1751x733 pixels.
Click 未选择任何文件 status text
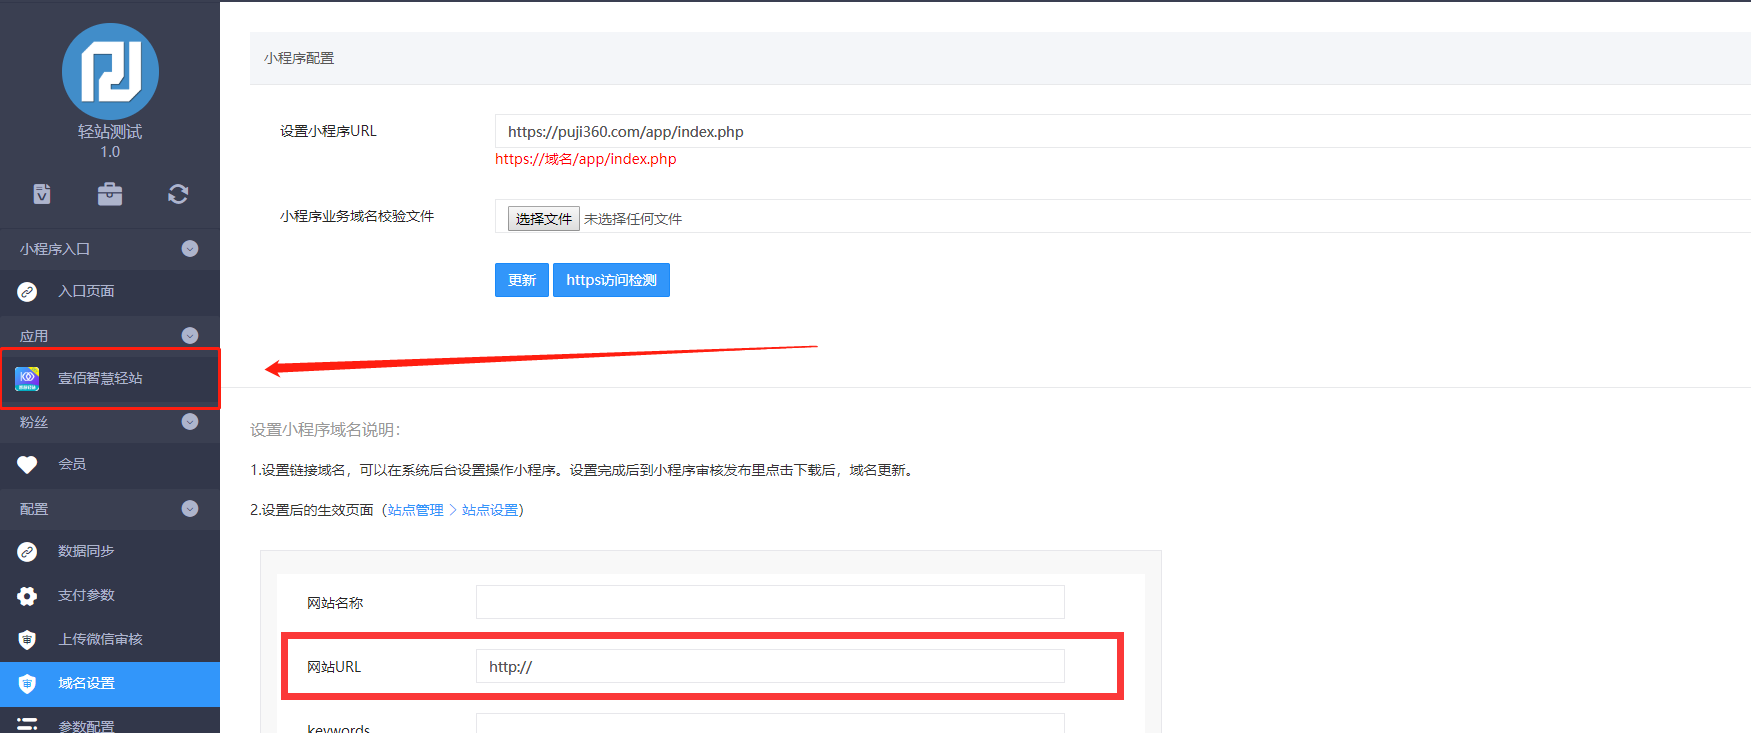[633, 219]
